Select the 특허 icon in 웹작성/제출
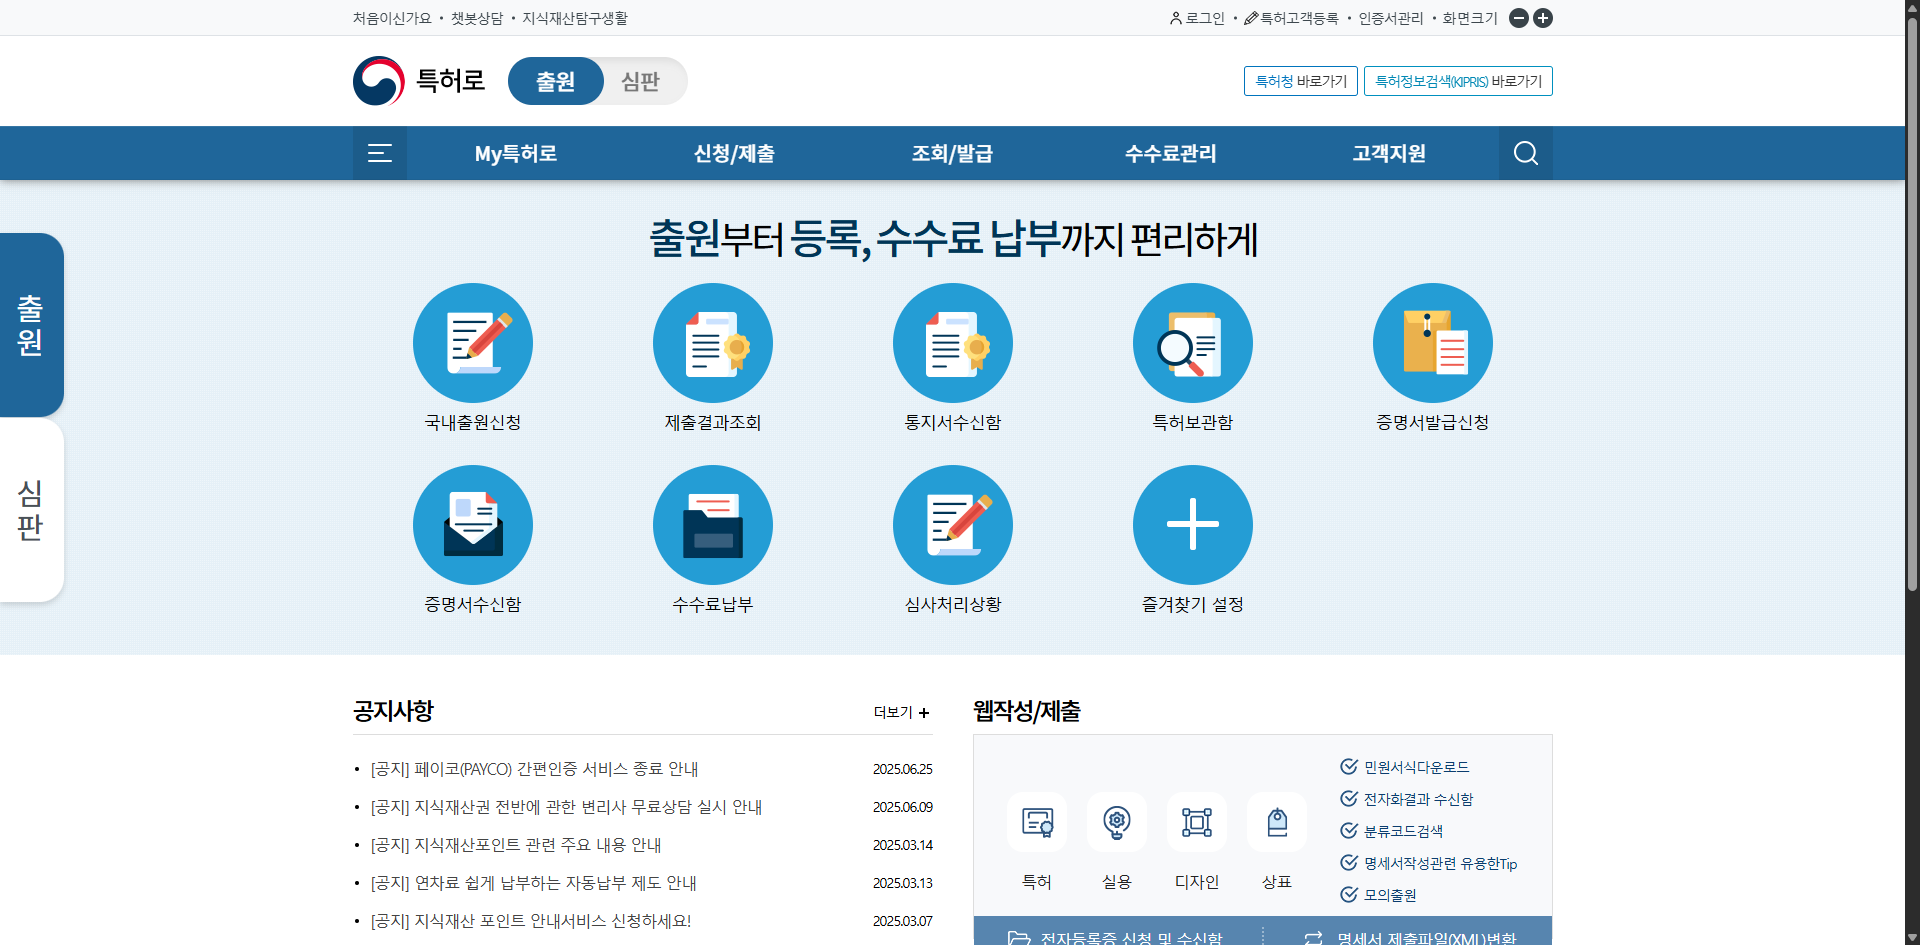This screenshot has width=1920, height=945. point(1037,822)
